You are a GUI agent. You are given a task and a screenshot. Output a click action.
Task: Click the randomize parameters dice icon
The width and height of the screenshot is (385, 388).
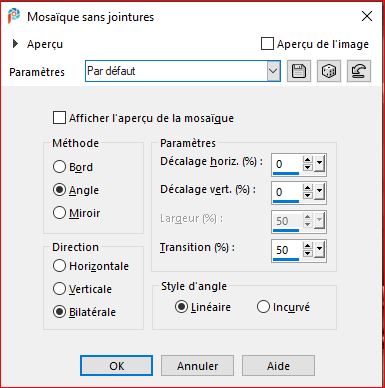pyautogui.click(x=329, y=71)
